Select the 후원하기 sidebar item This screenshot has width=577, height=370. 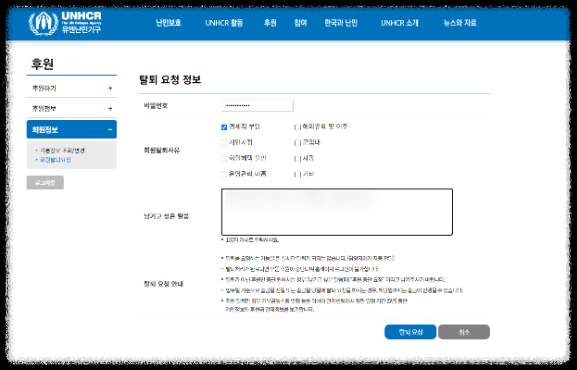[x=72, y=88]
